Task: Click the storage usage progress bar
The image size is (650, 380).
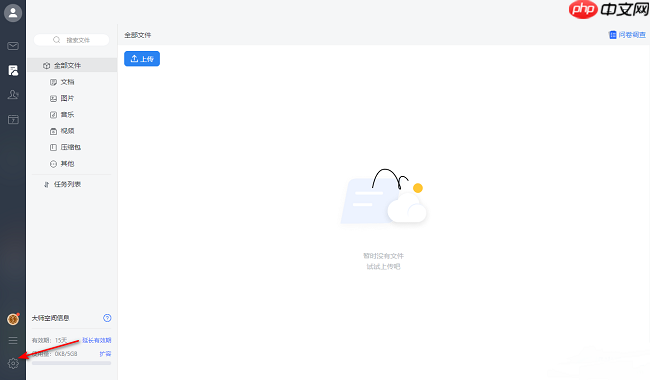Action: [71, 363]
